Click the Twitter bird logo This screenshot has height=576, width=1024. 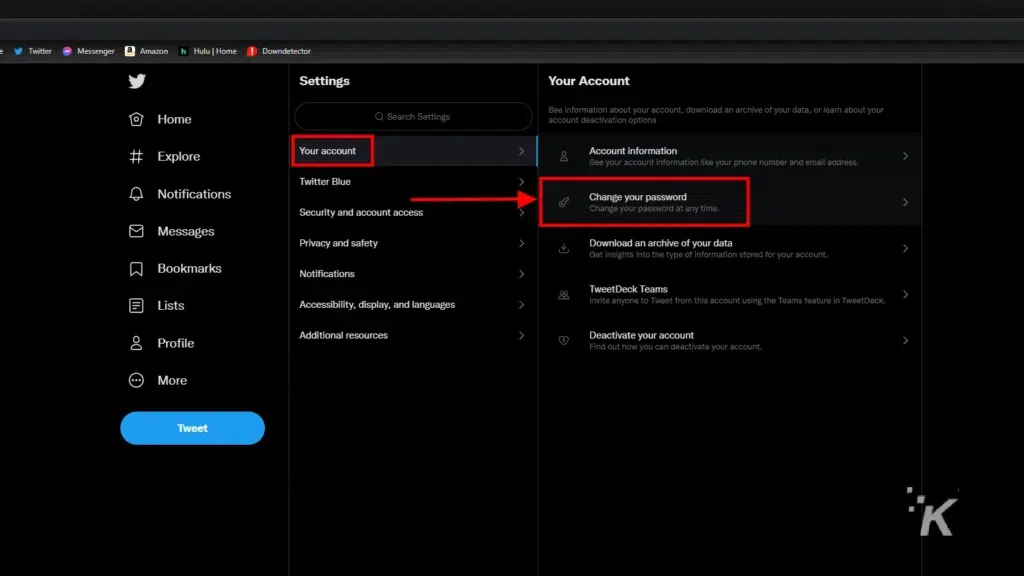pyautogui.click(x=136, y=81)
